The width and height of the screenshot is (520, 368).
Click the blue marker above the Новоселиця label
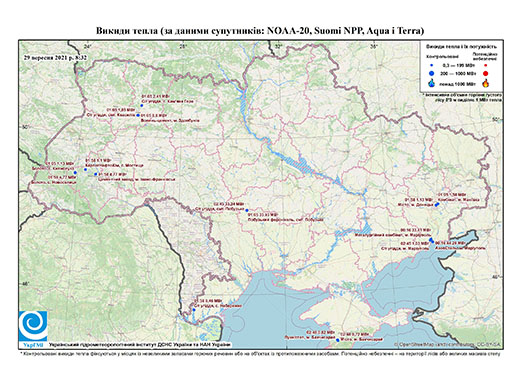pos(75,173)
